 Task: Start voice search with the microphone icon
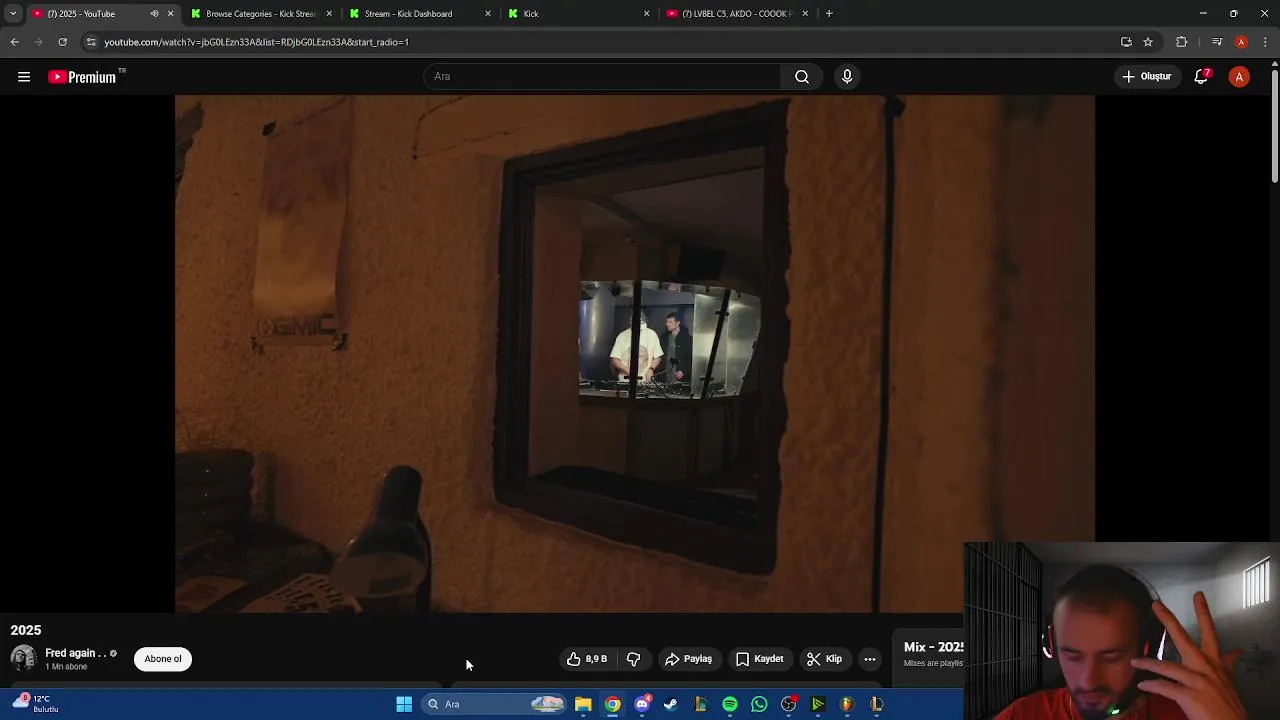tap(847, 77)
